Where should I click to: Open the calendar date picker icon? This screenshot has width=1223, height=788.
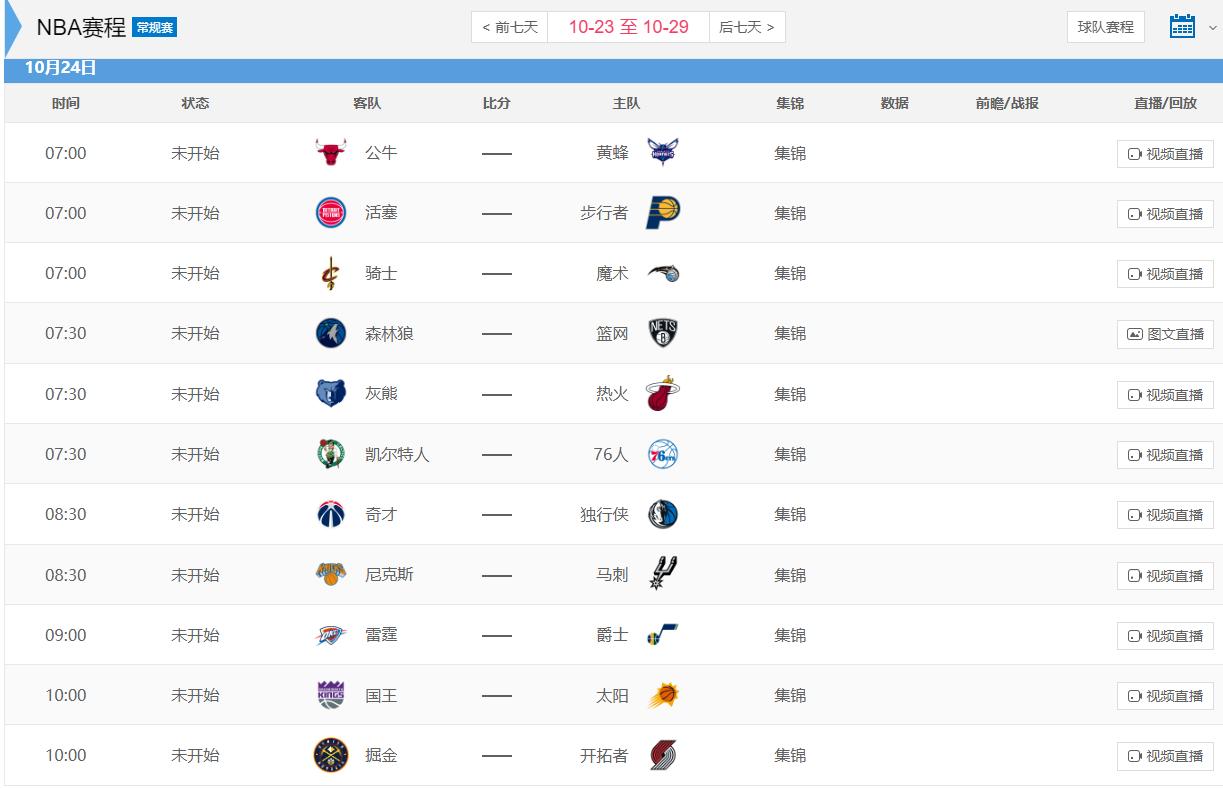click(1183, 27)
